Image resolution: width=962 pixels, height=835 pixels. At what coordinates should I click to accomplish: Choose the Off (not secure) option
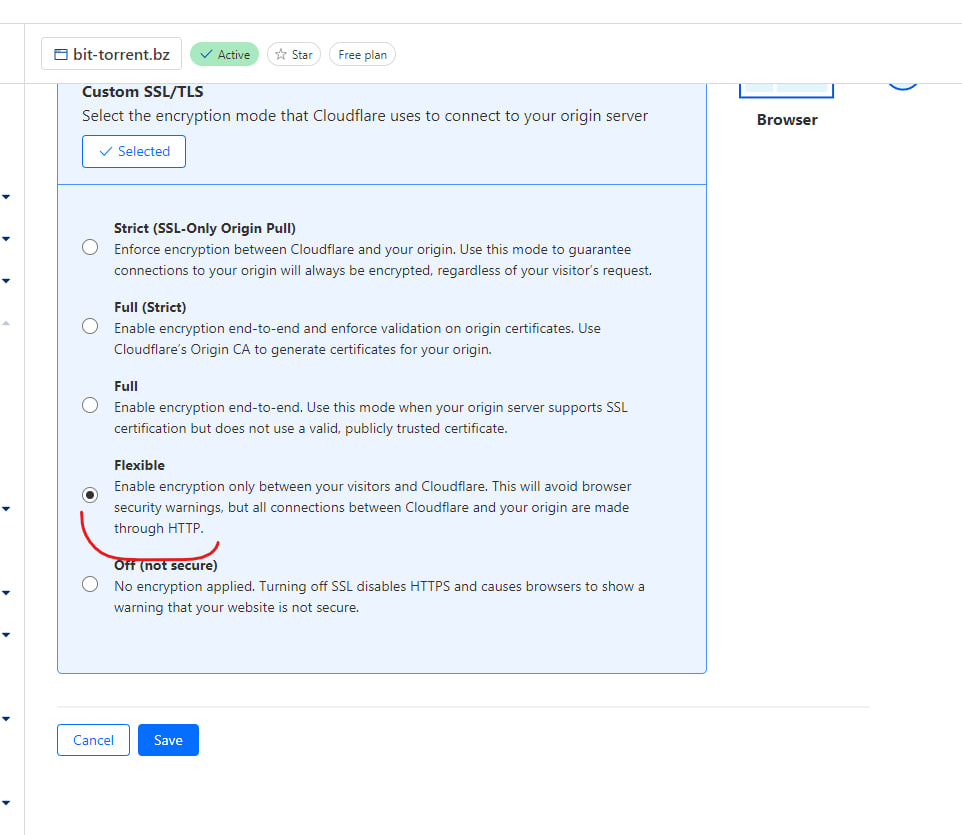coord(90,584)
